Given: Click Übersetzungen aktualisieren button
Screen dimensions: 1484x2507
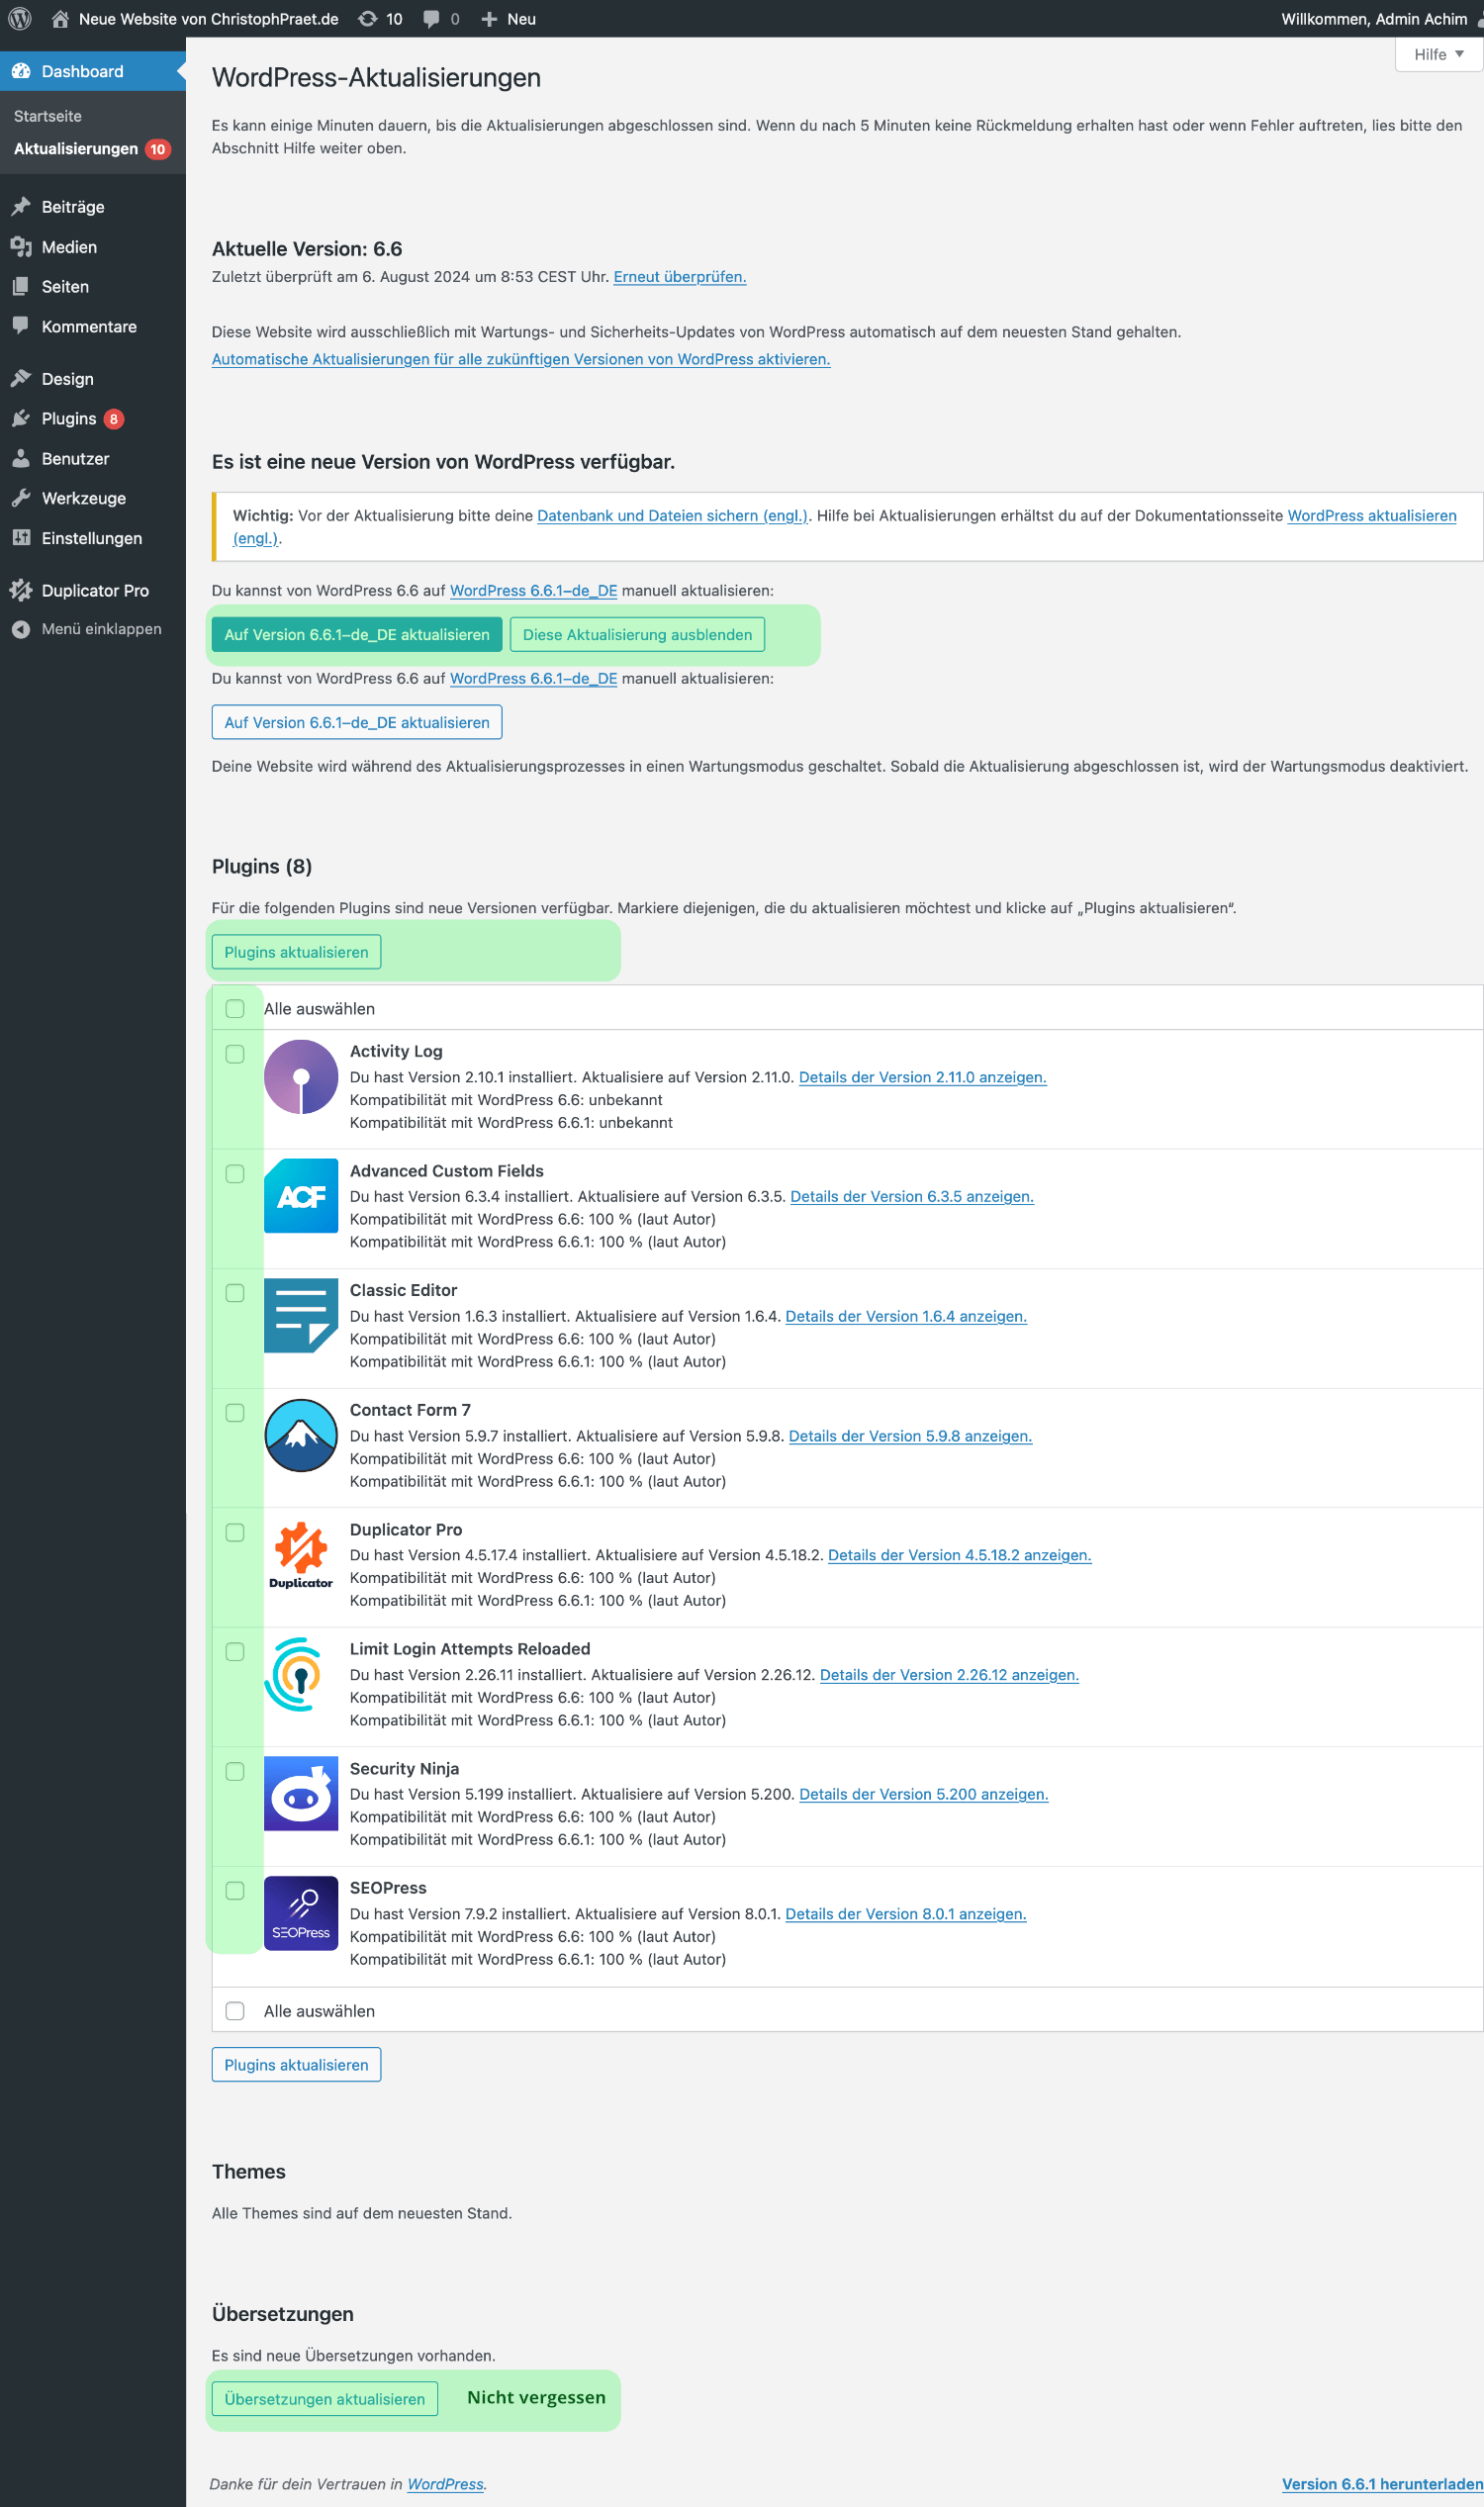Looking at the screenshot, I should coord(324,2399).
